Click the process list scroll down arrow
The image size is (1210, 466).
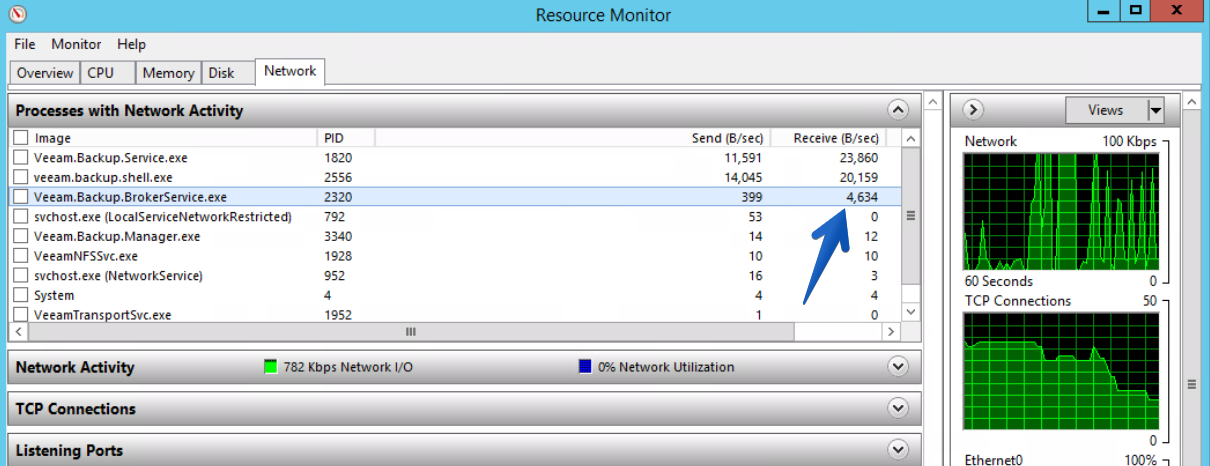pyautogui.click(x=910, y=313)
